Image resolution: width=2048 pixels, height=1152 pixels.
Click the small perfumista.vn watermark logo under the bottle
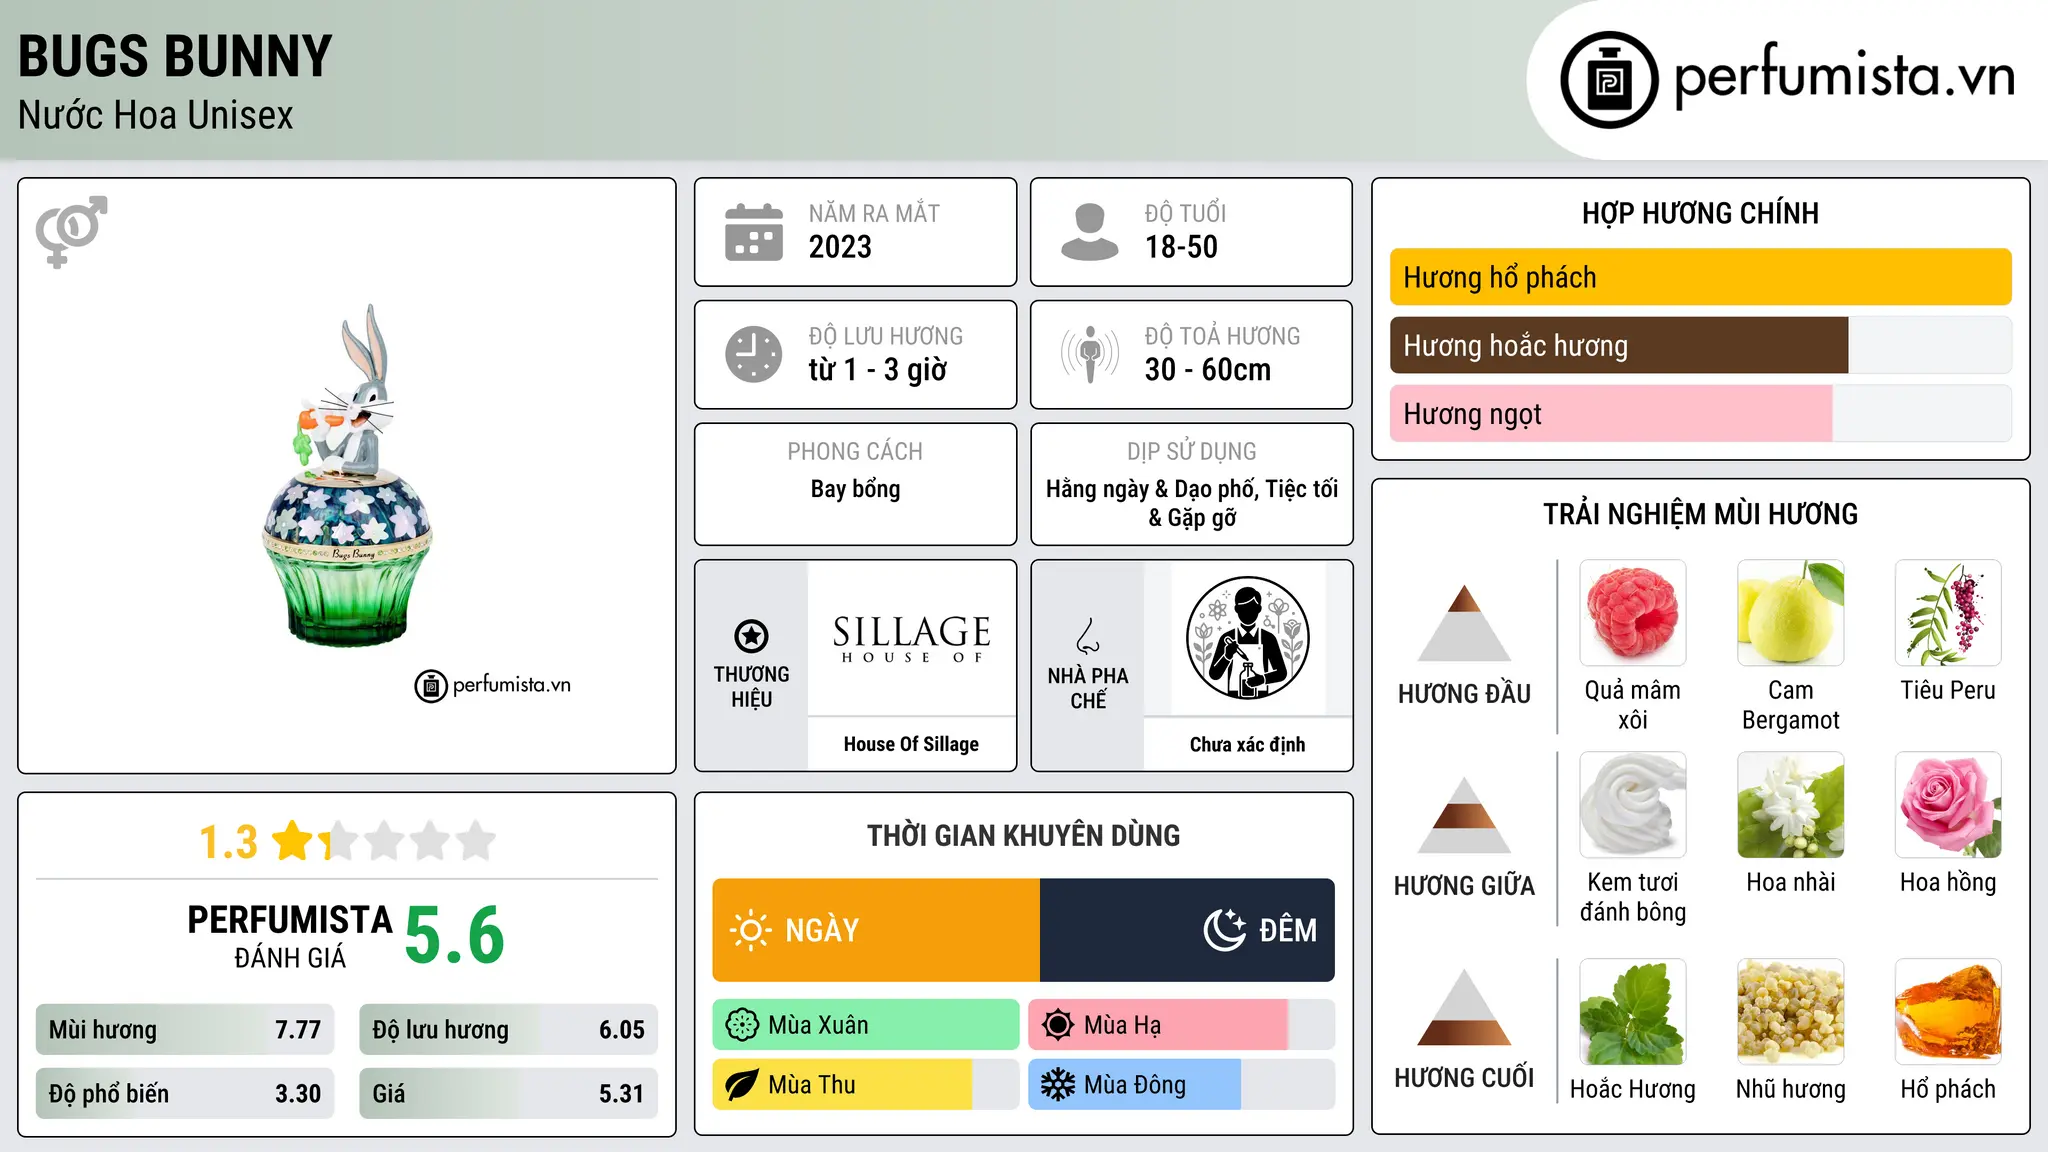coord(493,686)
